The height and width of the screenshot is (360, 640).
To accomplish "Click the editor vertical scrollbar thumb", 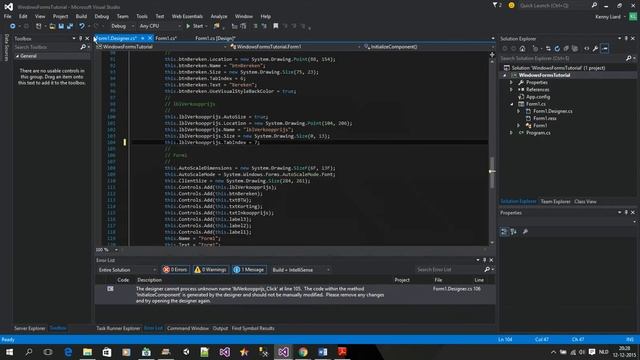I will 492,172.
